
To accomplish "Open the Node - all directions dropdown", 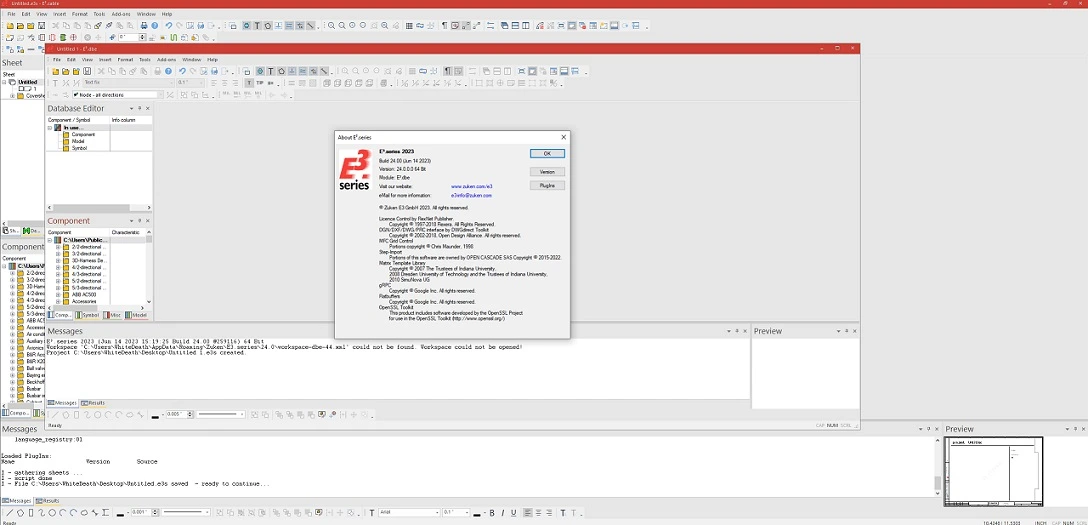I will point(160,95).
